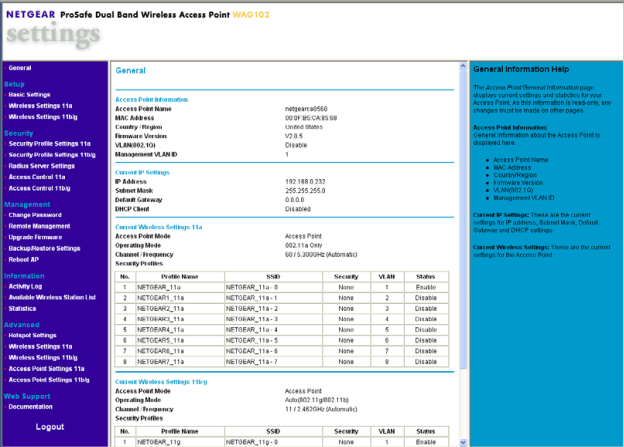Click the 60 / 5.300GHz channel value
The width and height of the screenshot is (624, 447).
coord(321,255)
